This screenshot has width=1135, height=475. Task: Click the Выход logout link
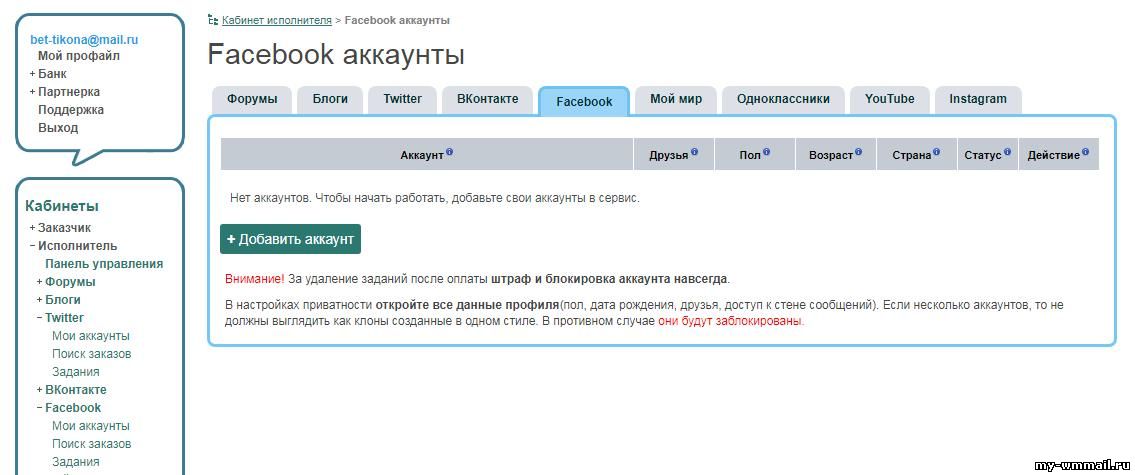tap(58, 128)
